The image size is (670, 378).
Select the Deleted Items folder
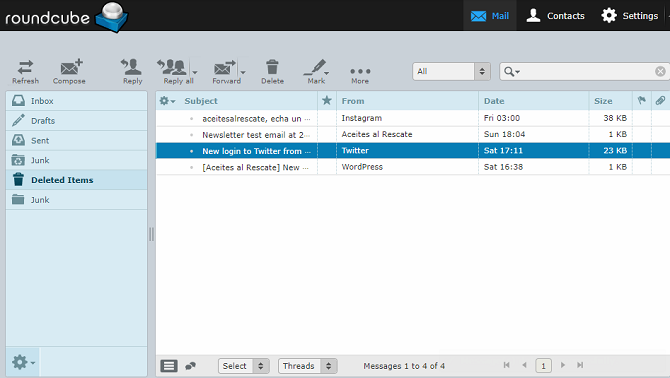pos(76,180)
